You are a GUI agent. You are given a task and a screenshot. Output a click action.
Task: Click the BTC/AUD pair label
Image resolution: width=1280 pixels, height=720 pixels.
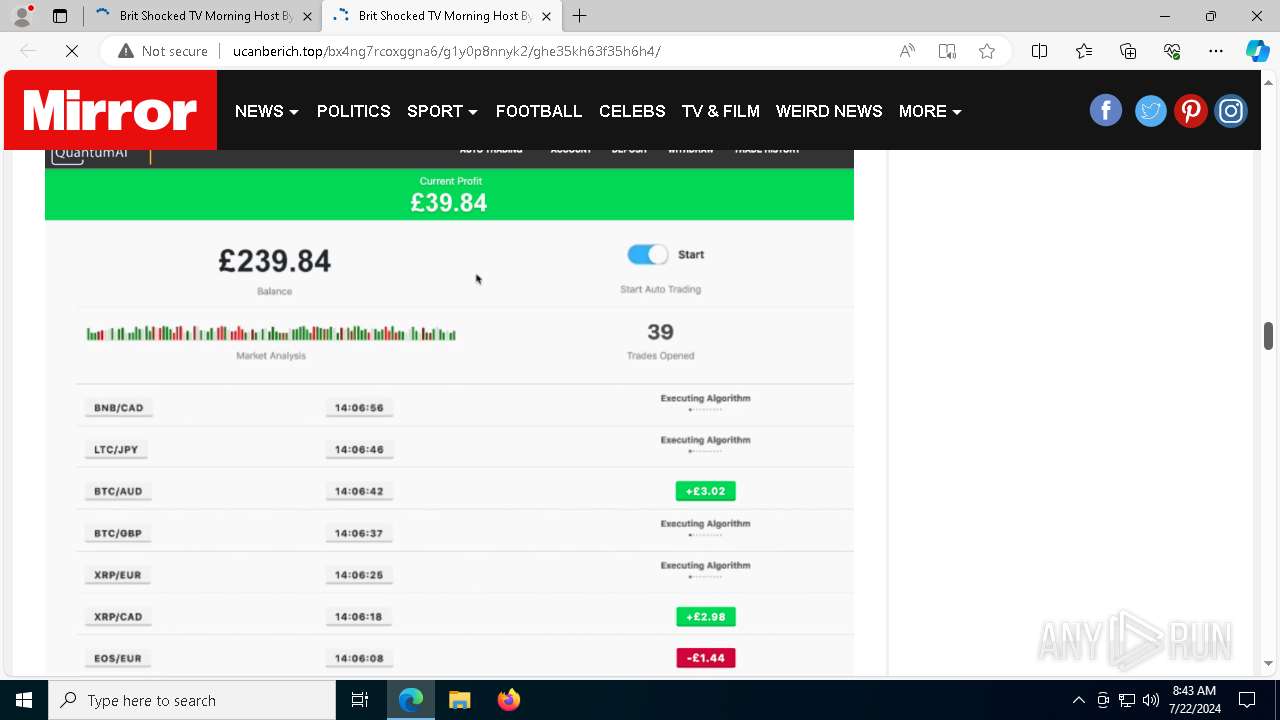[118, 492]
